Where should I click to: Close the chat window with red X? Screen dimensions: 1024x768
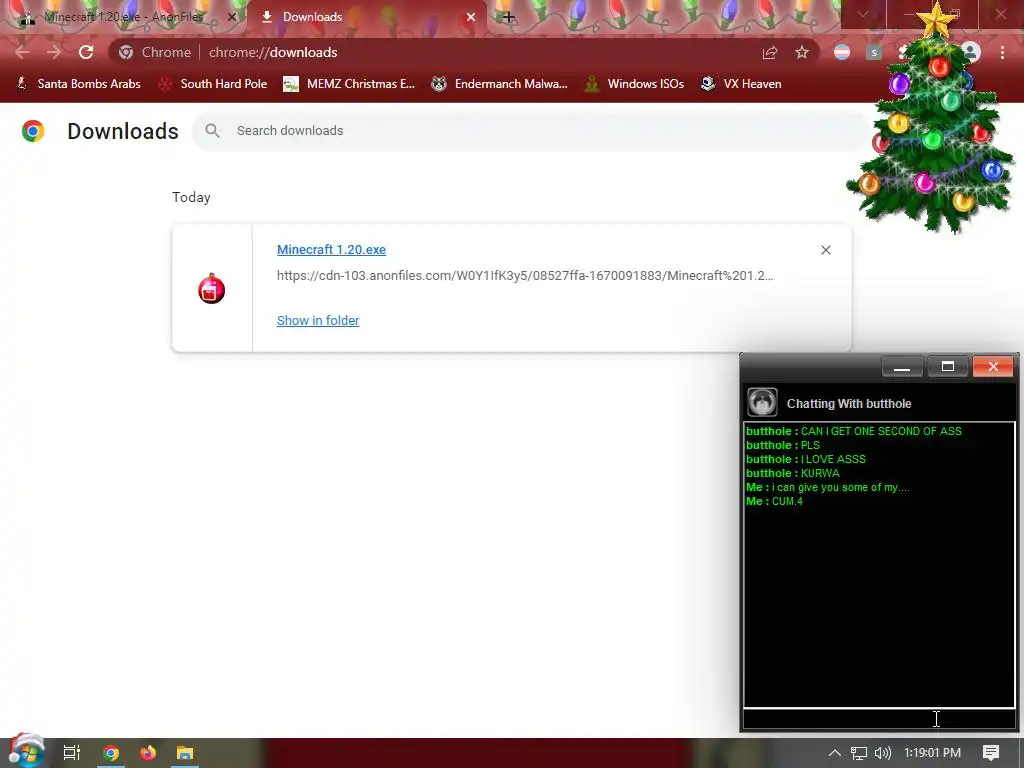pos(993,367)
